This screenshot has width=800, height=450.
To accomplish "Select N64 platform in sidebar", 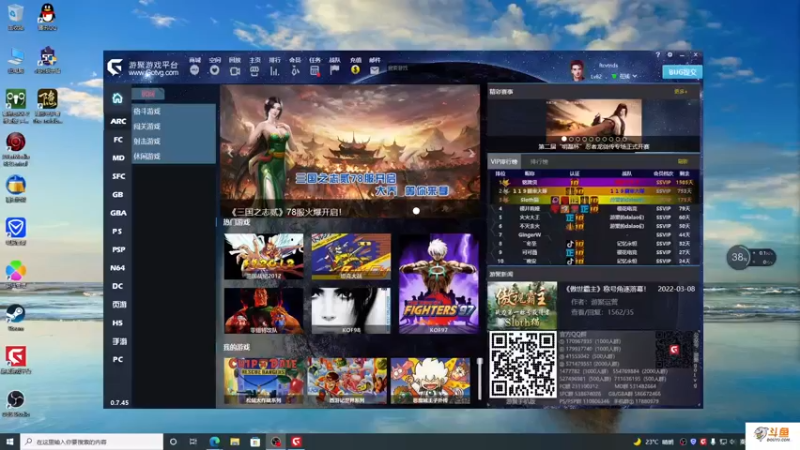I will [x=118, y=267].
